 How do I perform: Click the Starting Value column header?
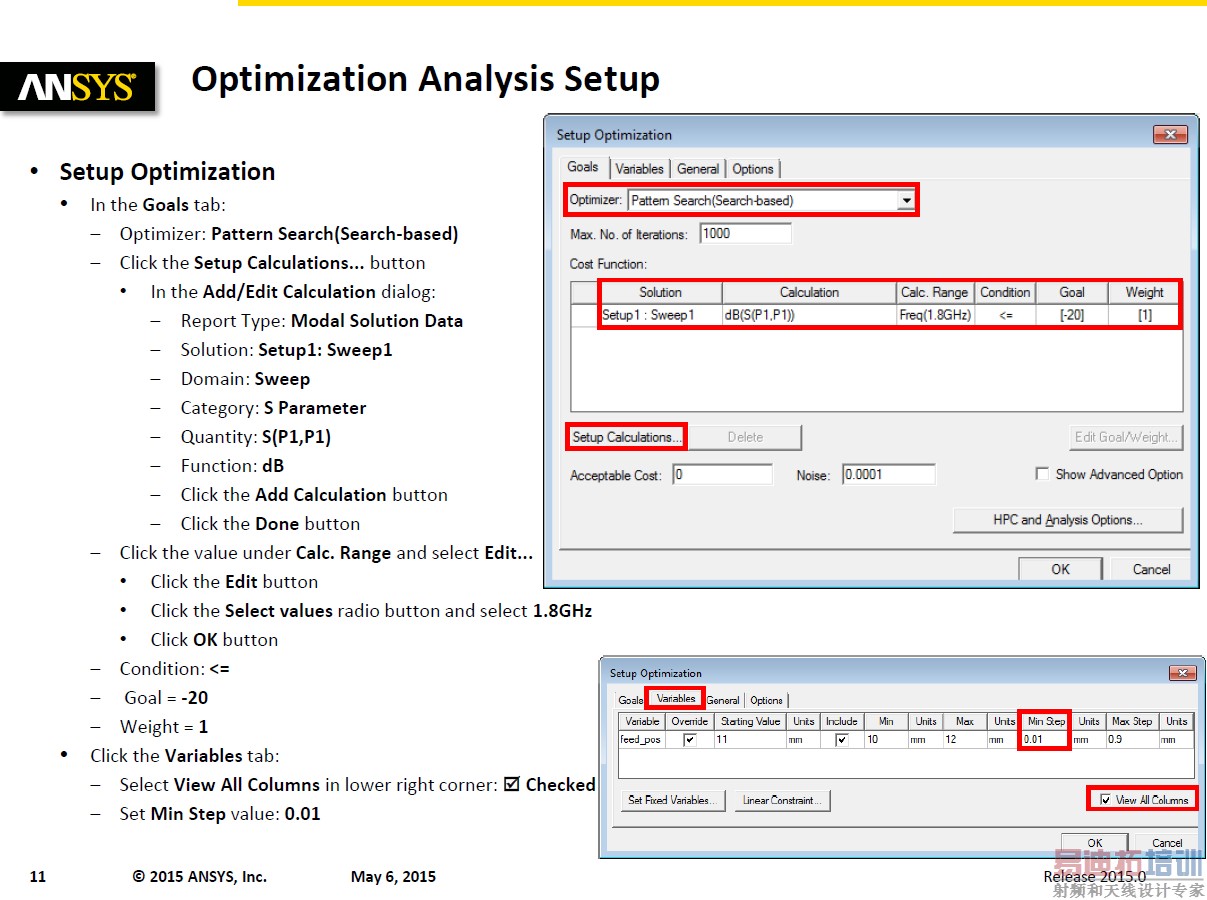(x=750, y=721)
